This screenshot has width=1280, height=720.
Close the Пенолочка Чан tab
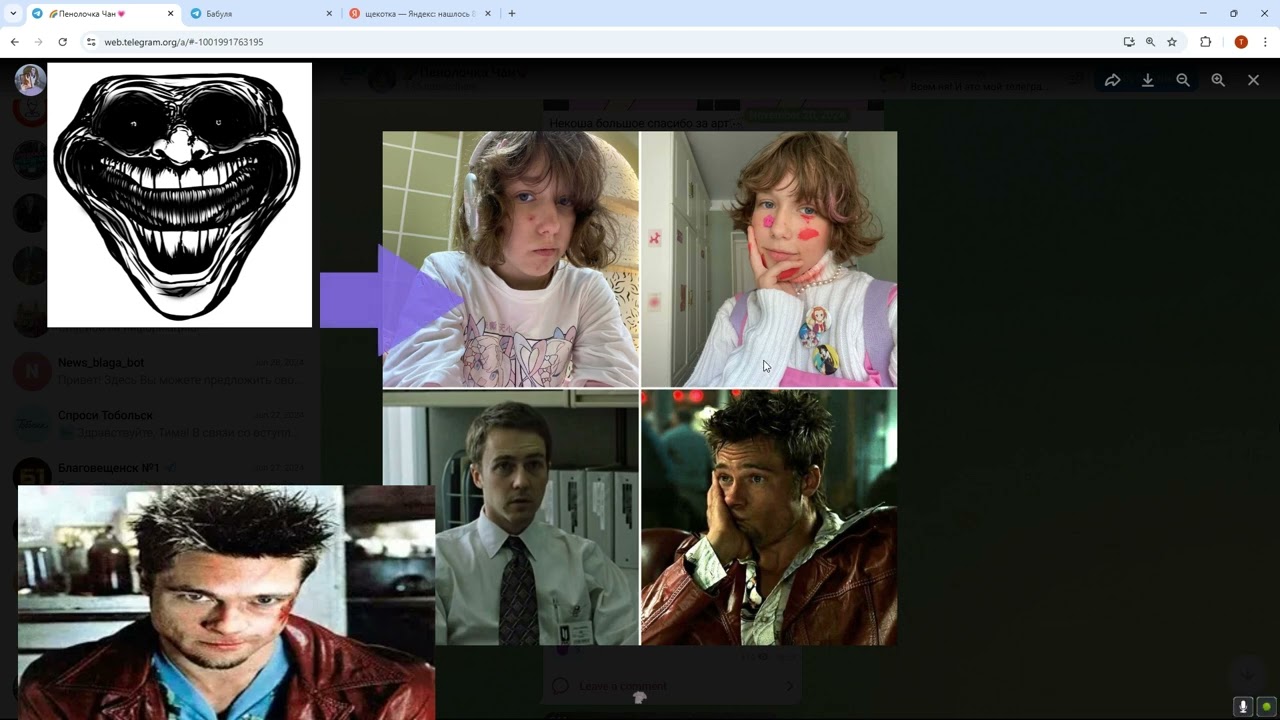click(171, 14)
